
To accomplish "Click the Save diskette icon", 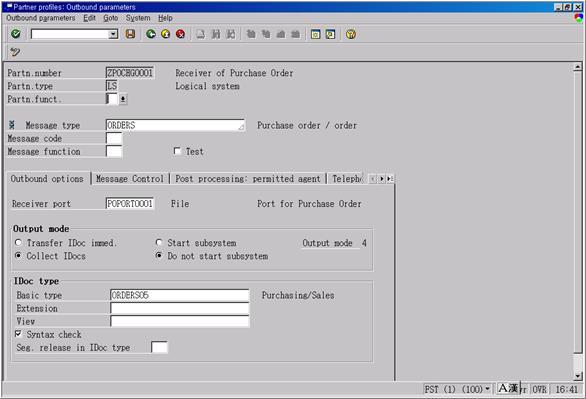I will [x=130, y=34].
